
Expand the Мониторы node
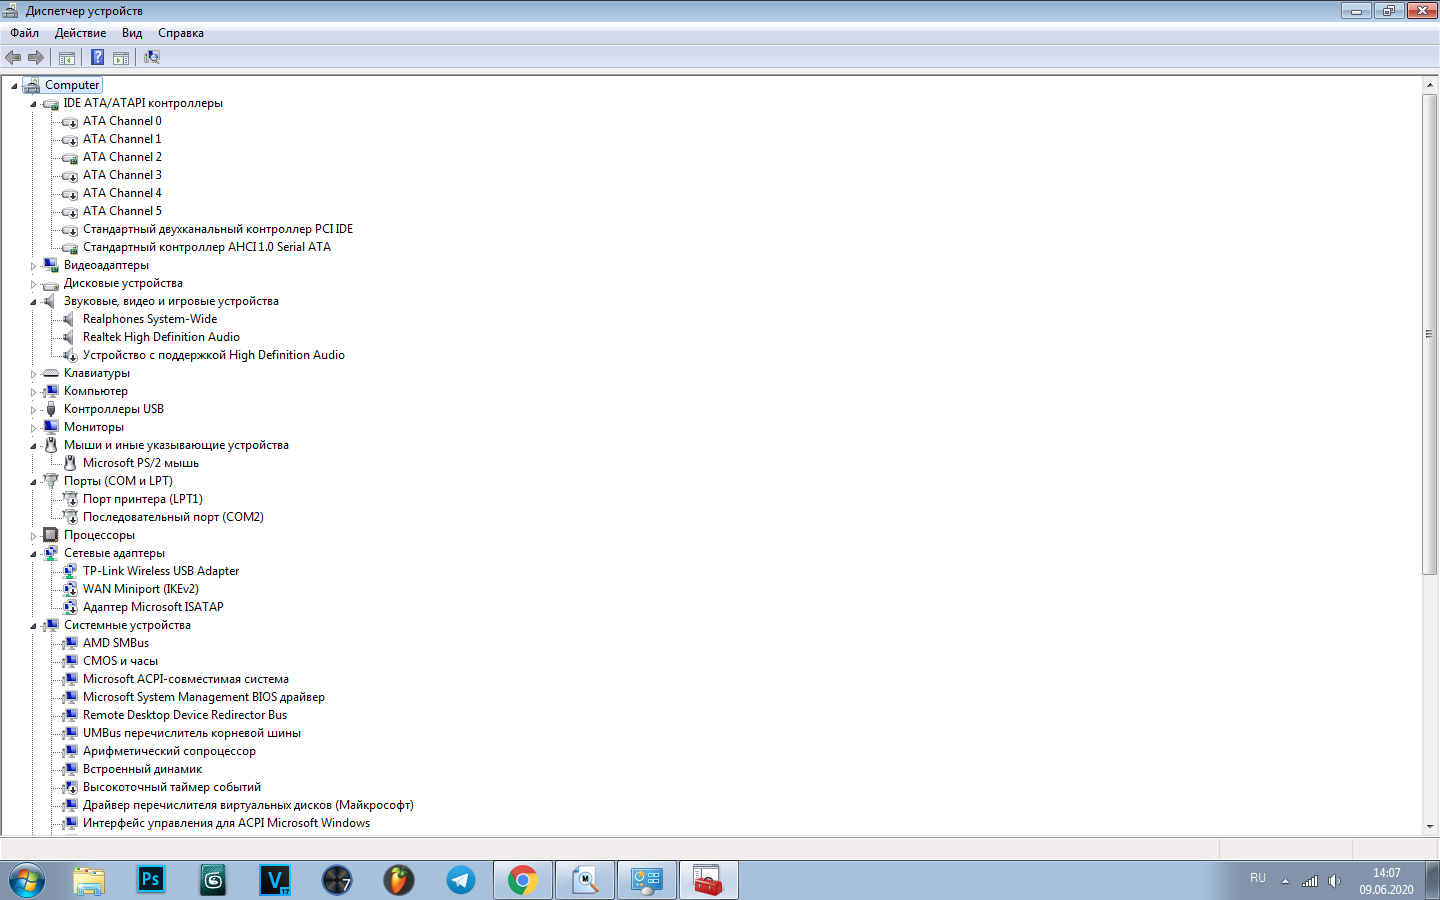[x=33, y=428]
